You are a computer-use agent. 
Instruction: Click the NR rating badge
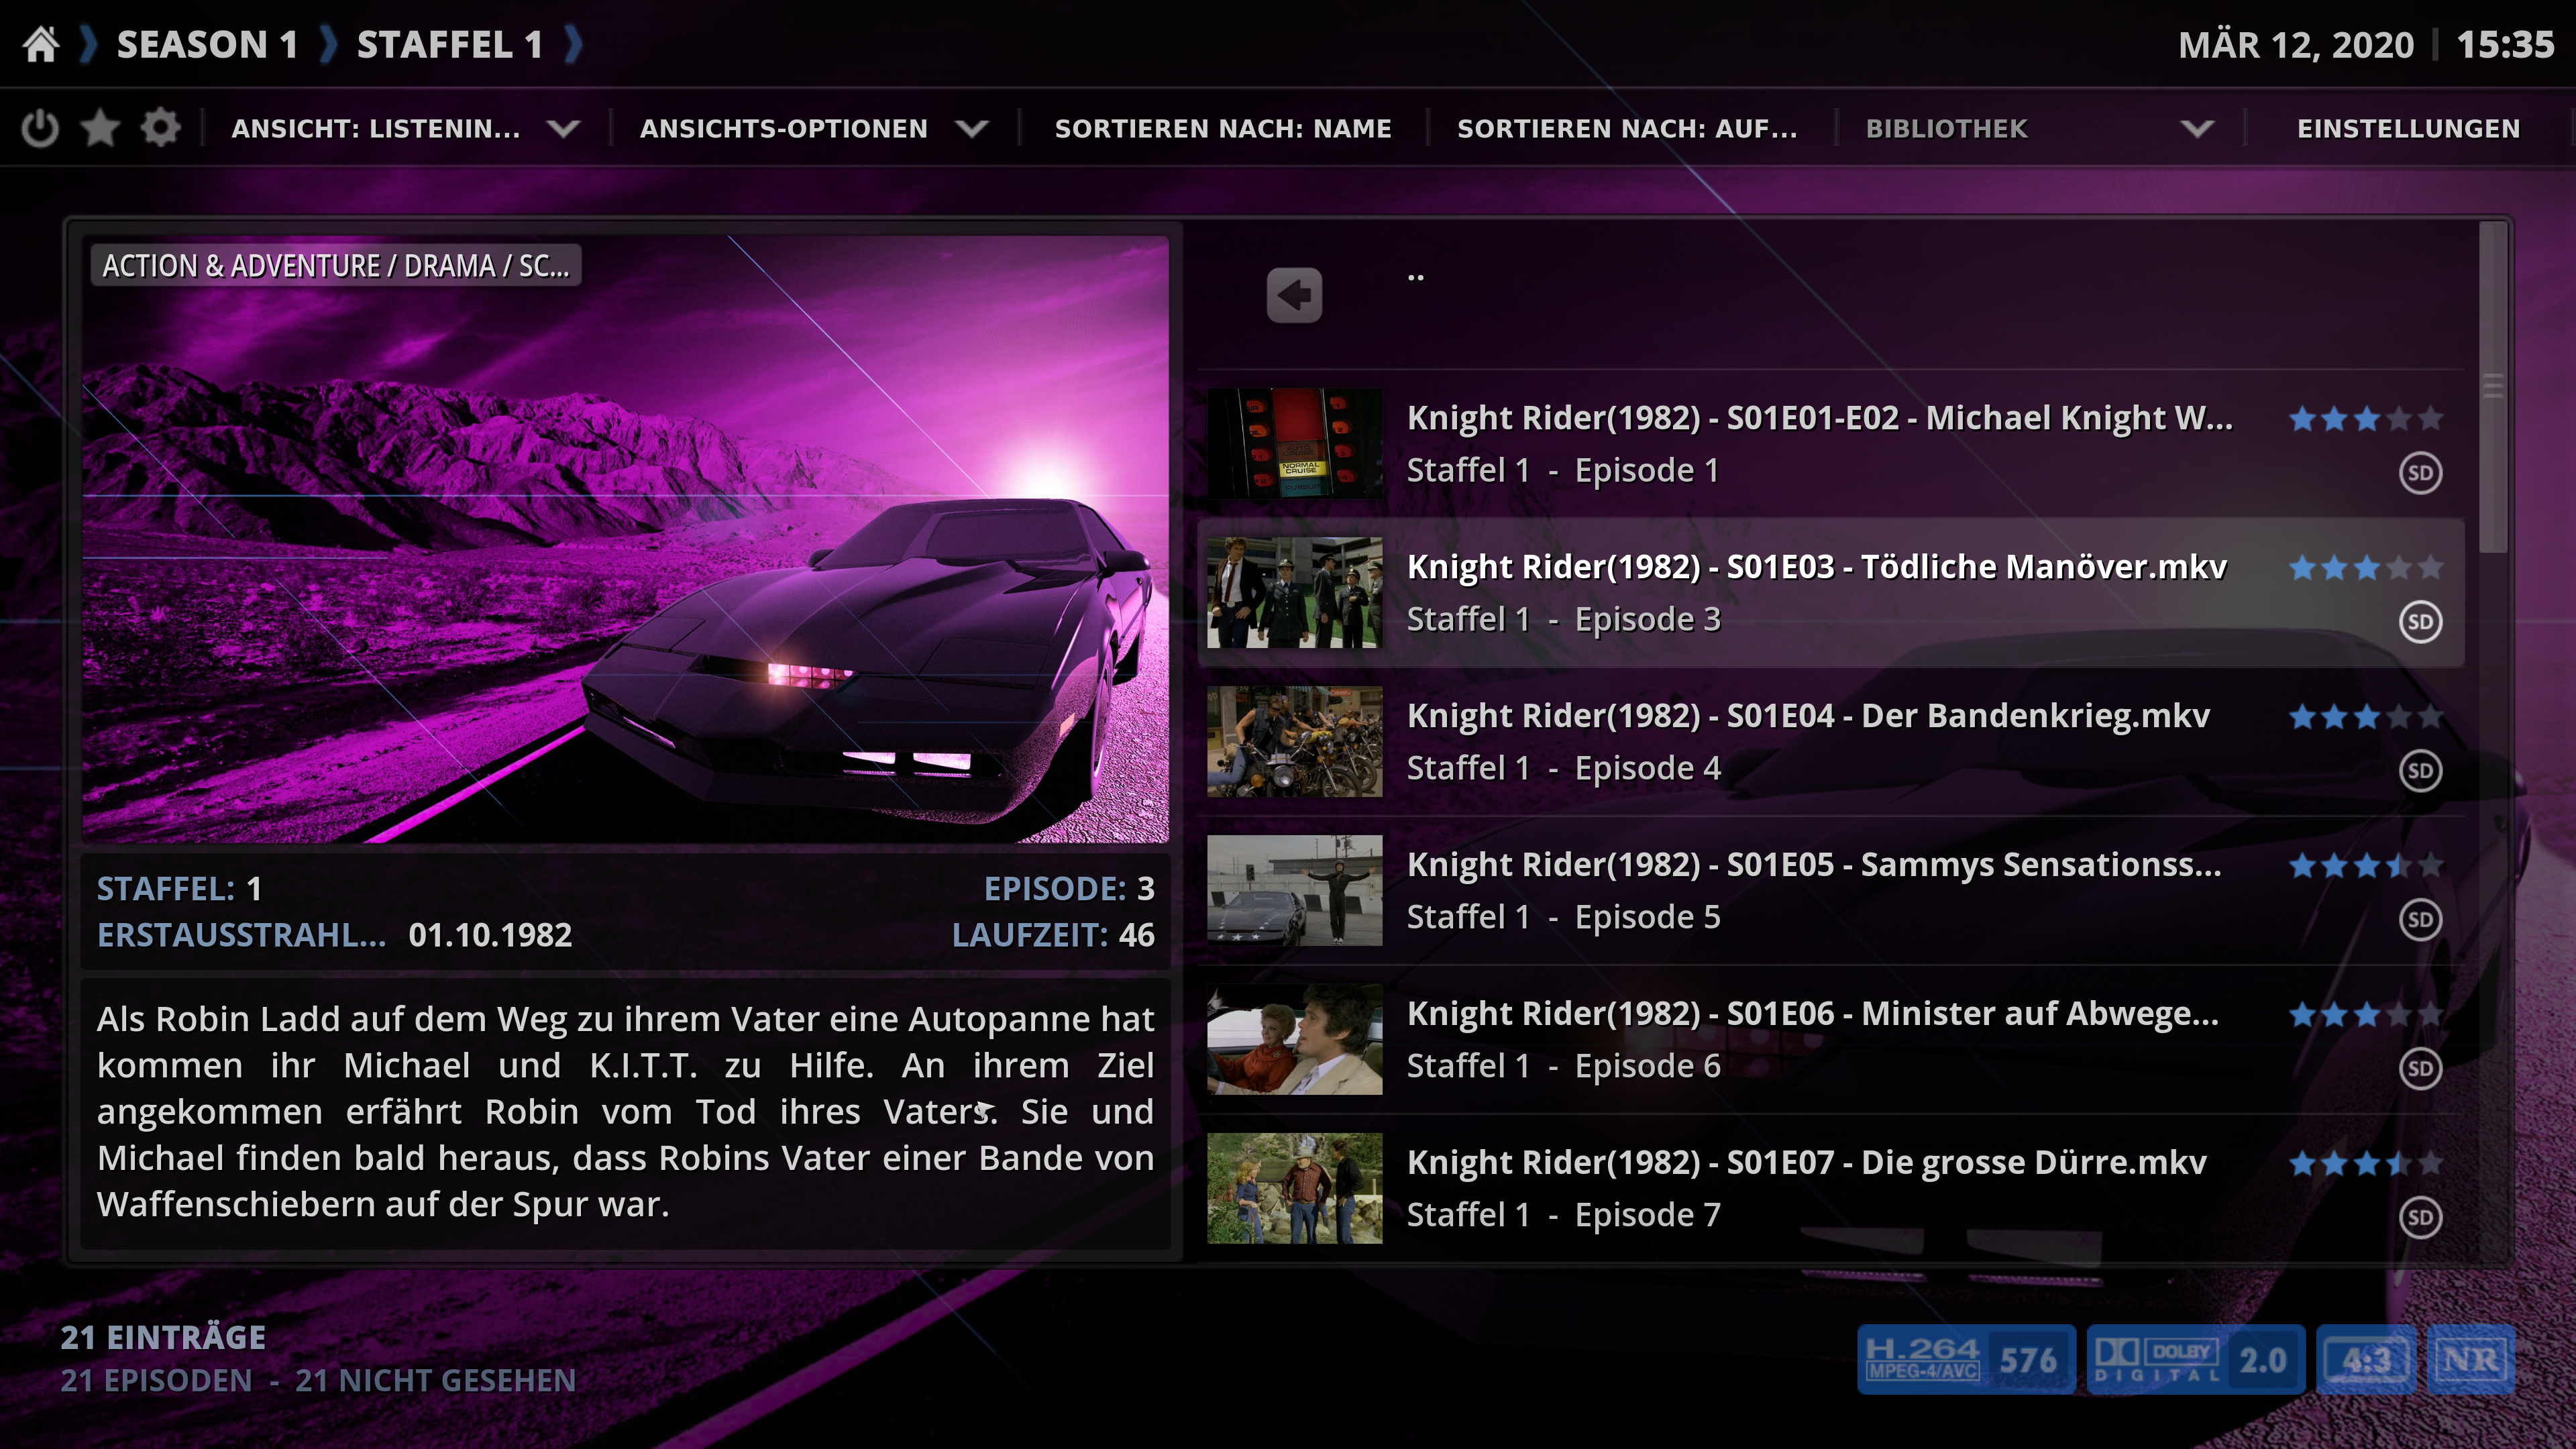point(2470,1360)
